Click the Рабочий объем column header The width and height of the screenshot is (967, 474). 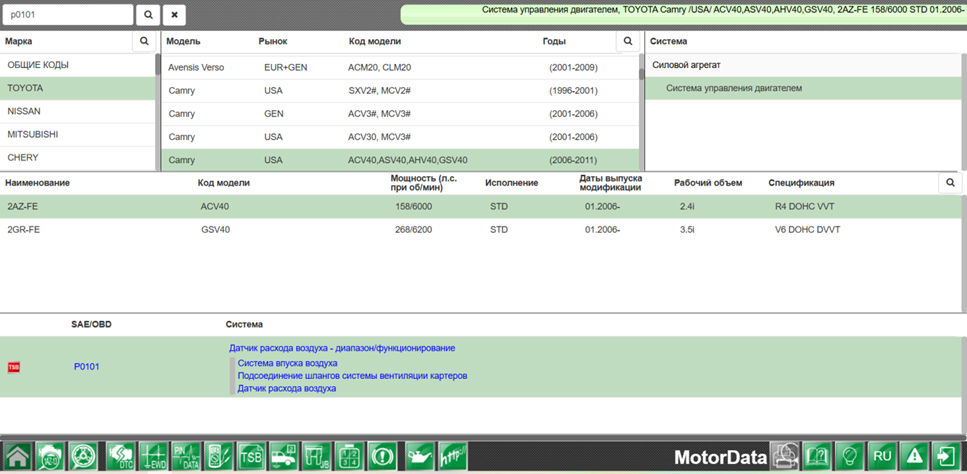click(708, 183)
